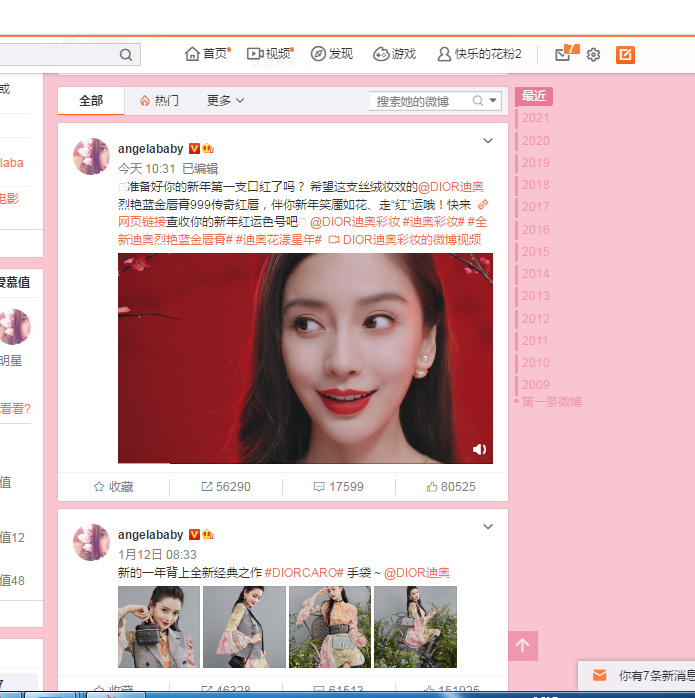Open the #迪奥花漾星年# hashtag

(x=278, y=239)
